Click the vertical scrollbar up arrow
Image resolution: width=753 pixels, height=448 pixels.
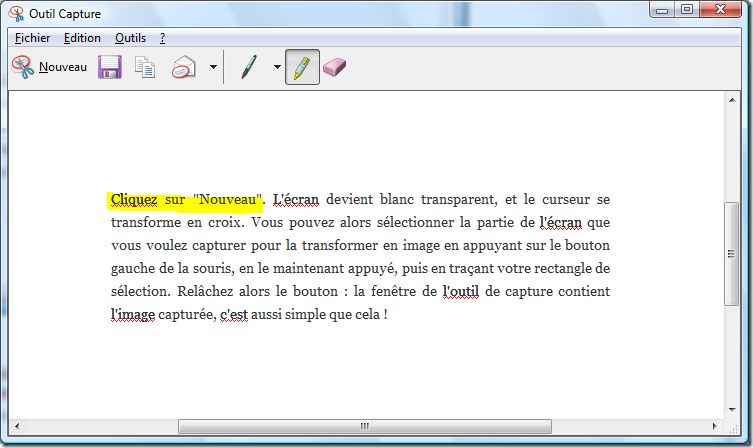[732, 100]
